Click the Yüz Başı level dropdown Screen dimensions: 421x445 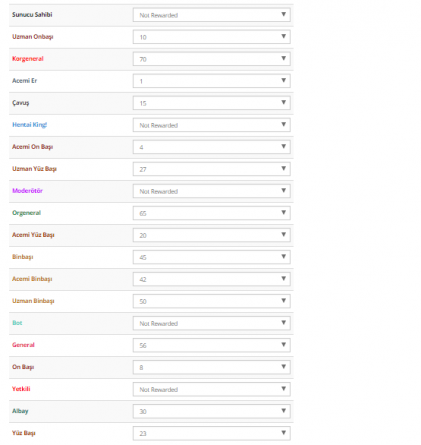pyautogui.click(x=211, y=433)
